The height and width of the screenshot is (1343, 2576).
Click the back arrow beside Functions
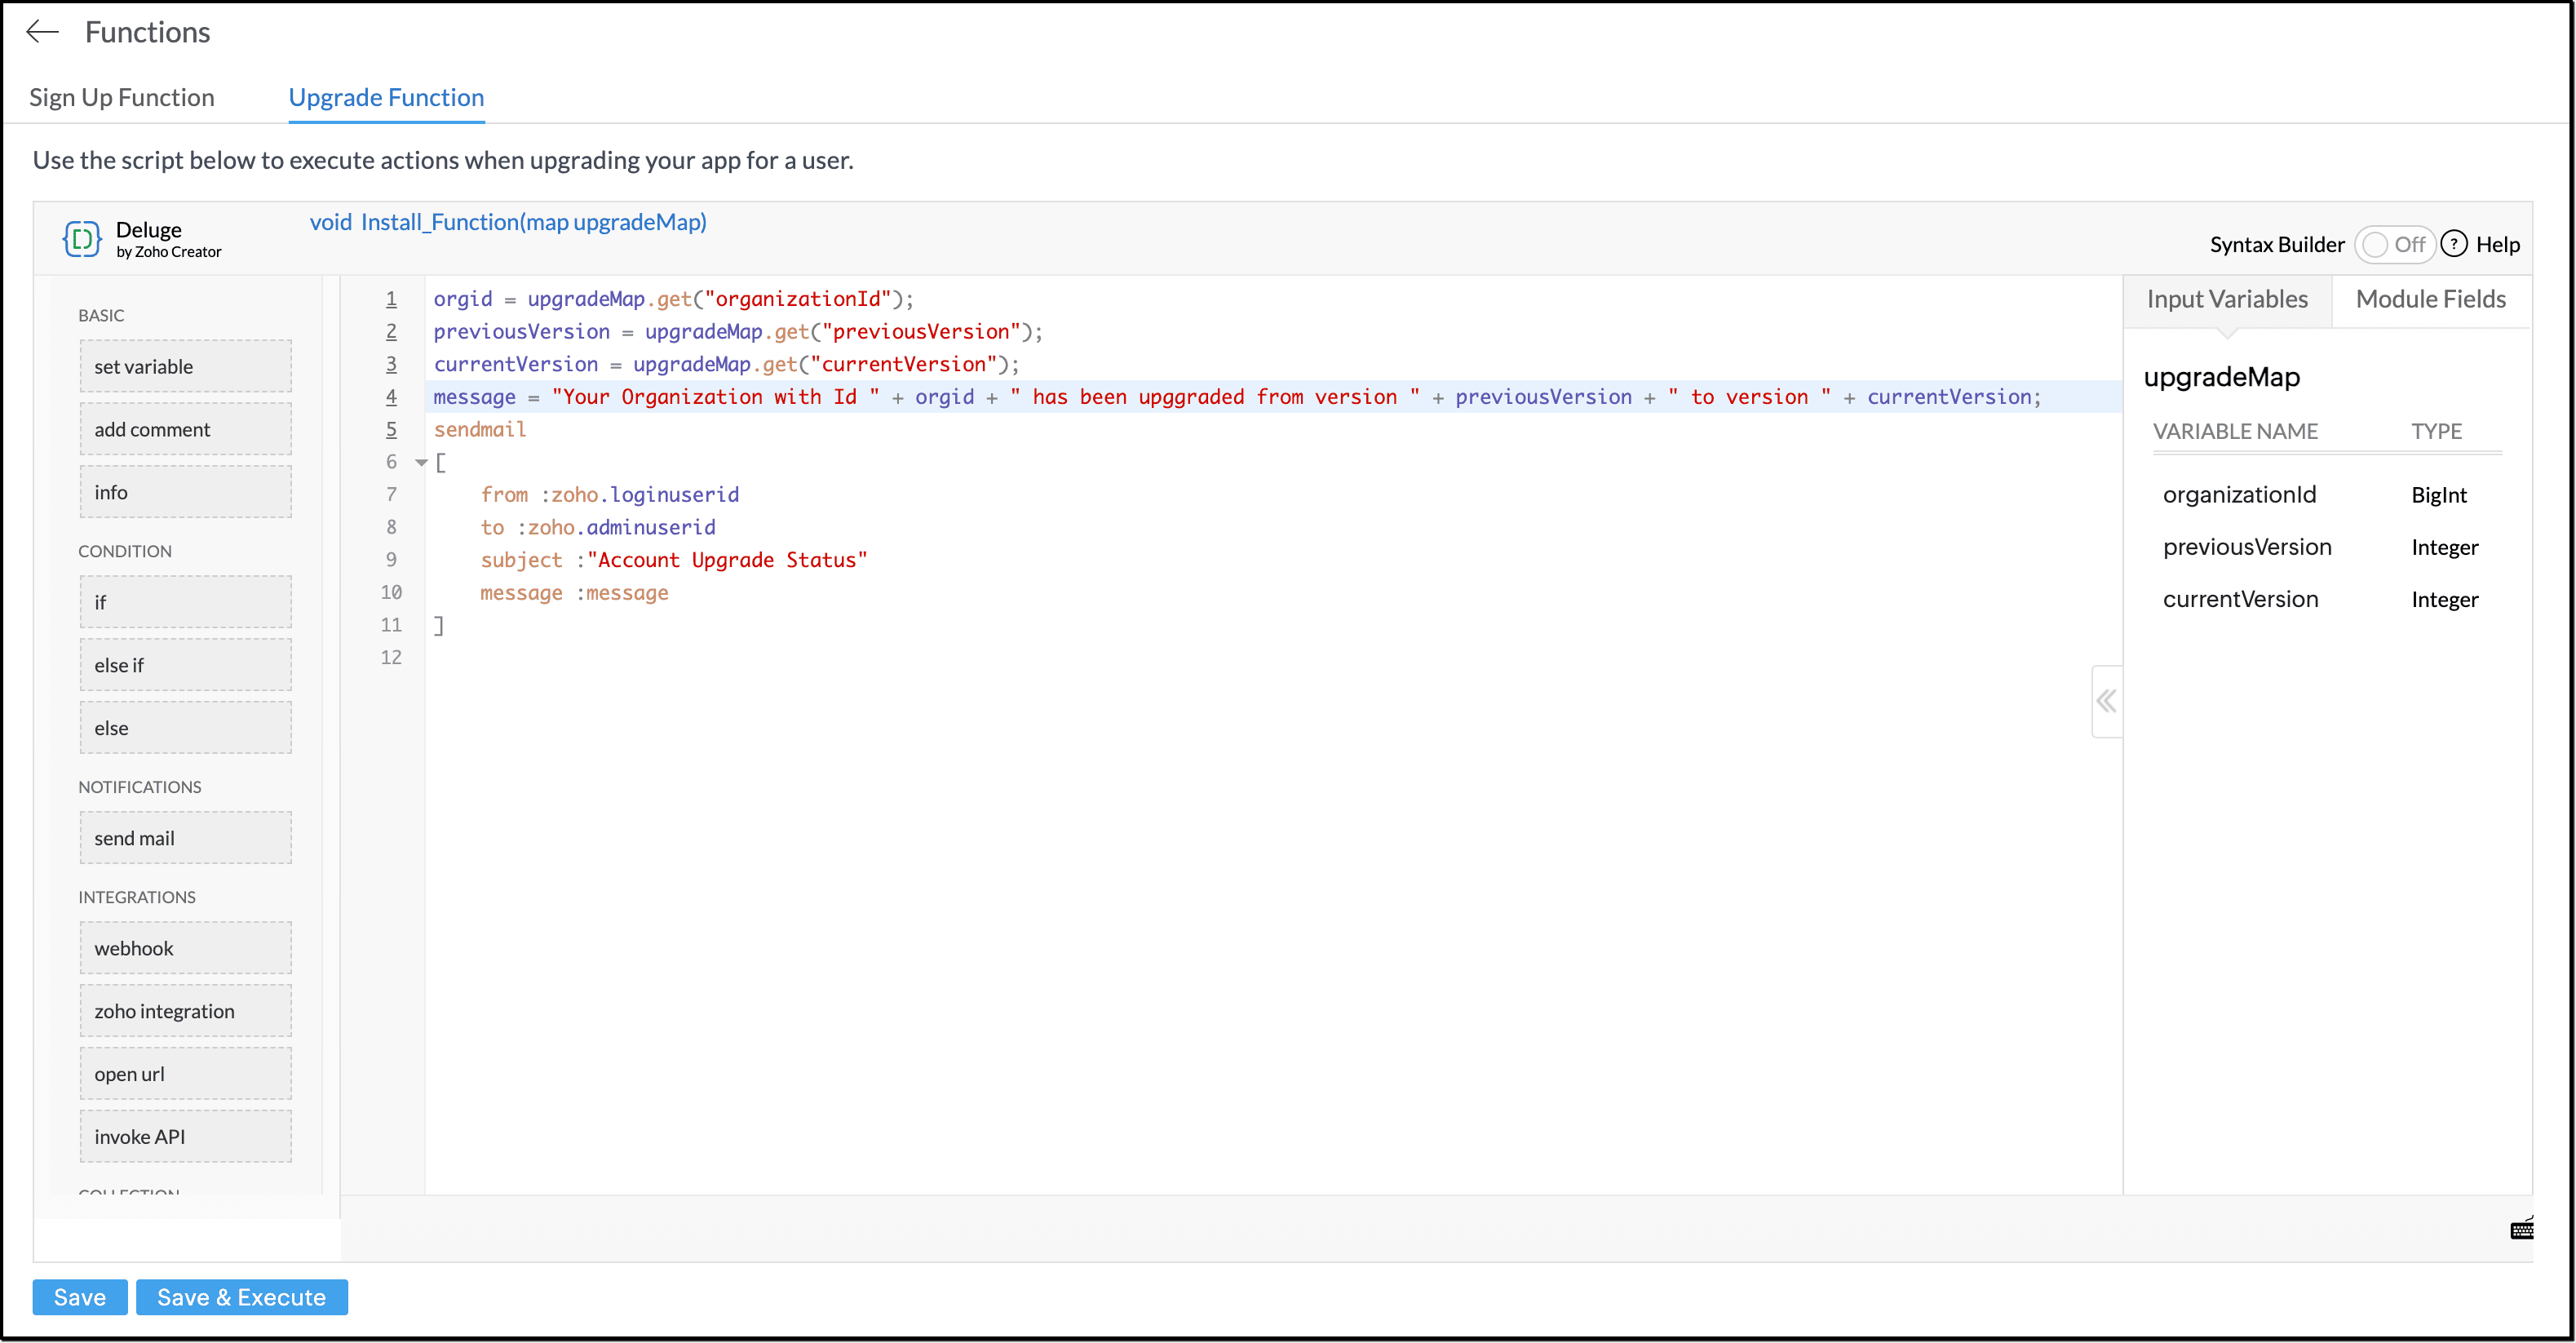[42, 32]
